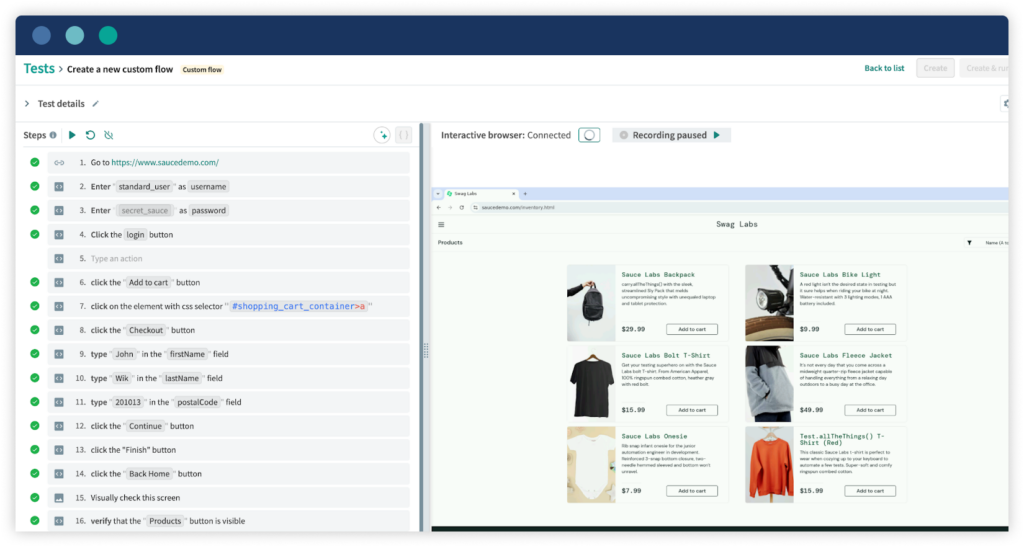The image size is (1024, 547).
Task: Toggle the interactive browser connection switch
Action: tap(589, 135)
